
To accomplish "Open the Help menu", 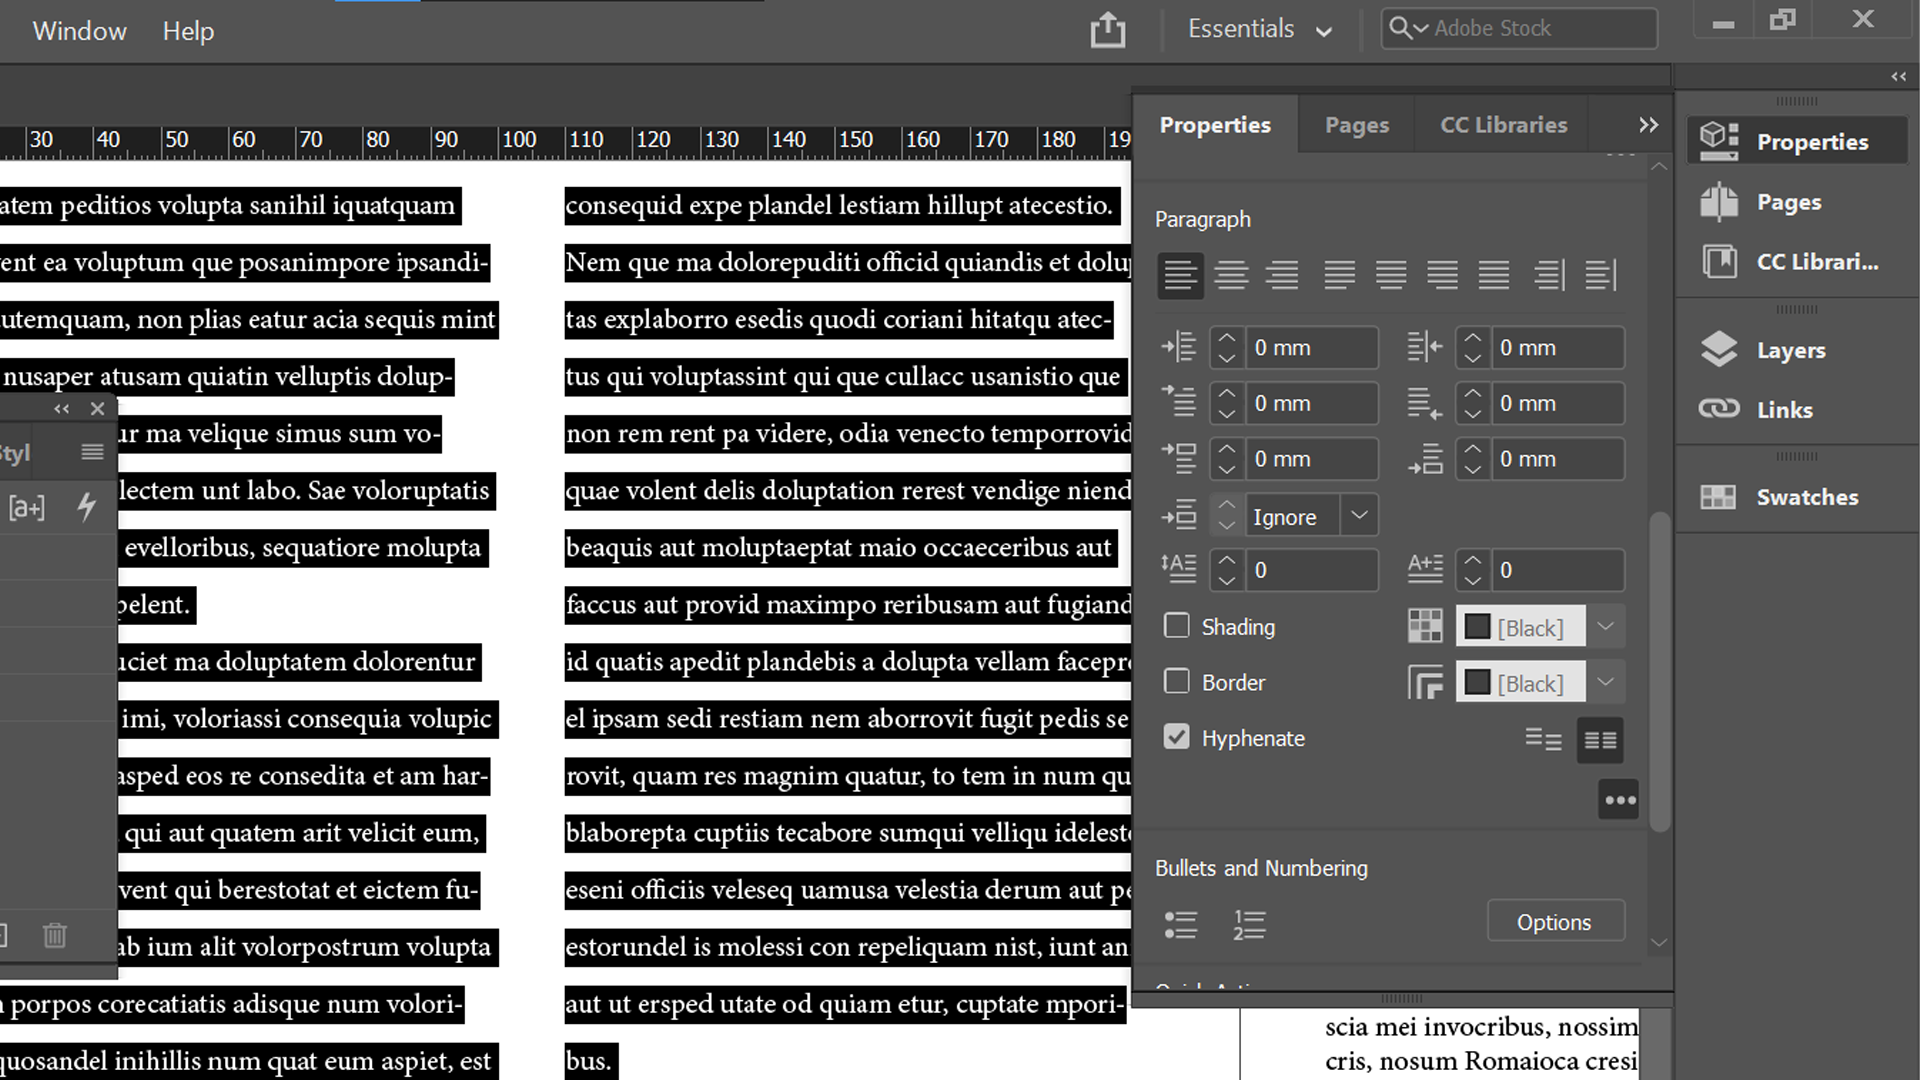I will [188, 31].
